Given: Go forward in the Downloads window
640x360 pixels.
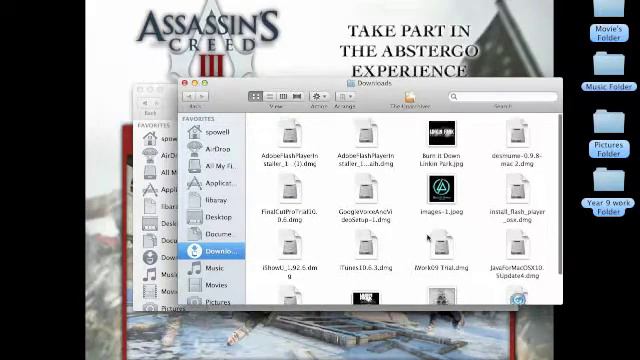Looking at the screenshot, I should (202, 96).
